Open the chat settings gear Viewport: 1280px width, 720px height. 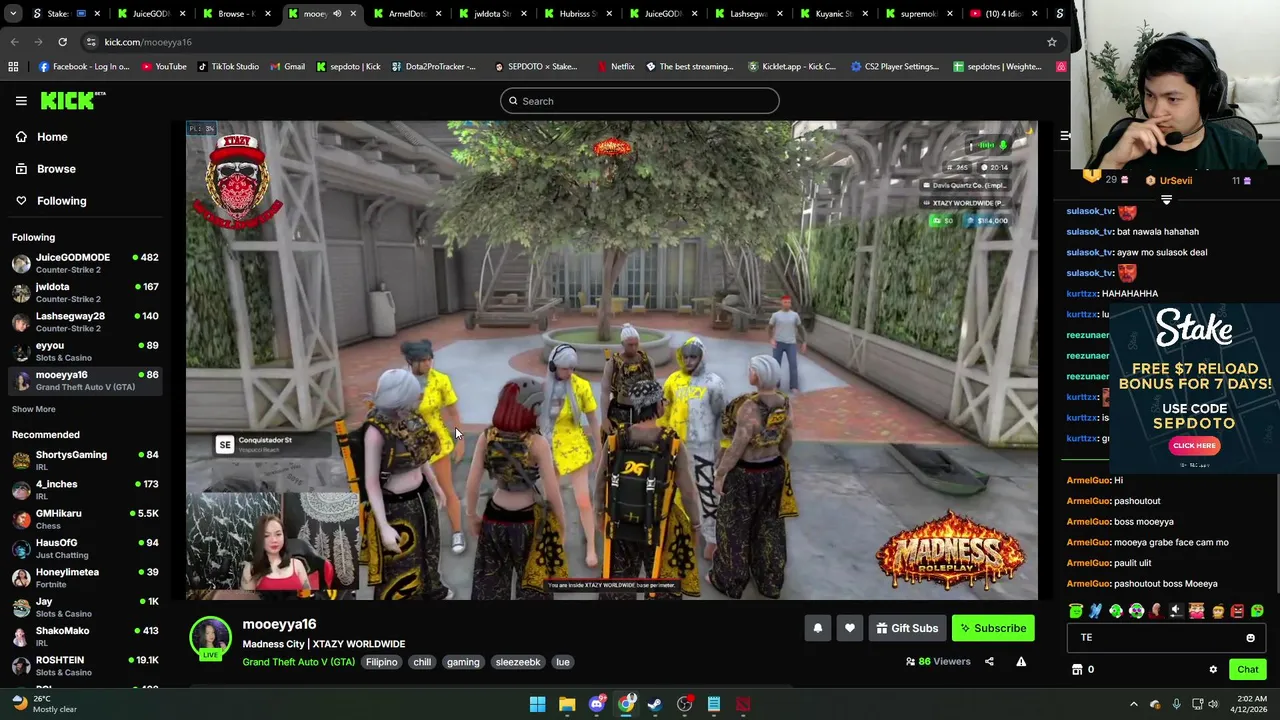tap(1213, 669)
